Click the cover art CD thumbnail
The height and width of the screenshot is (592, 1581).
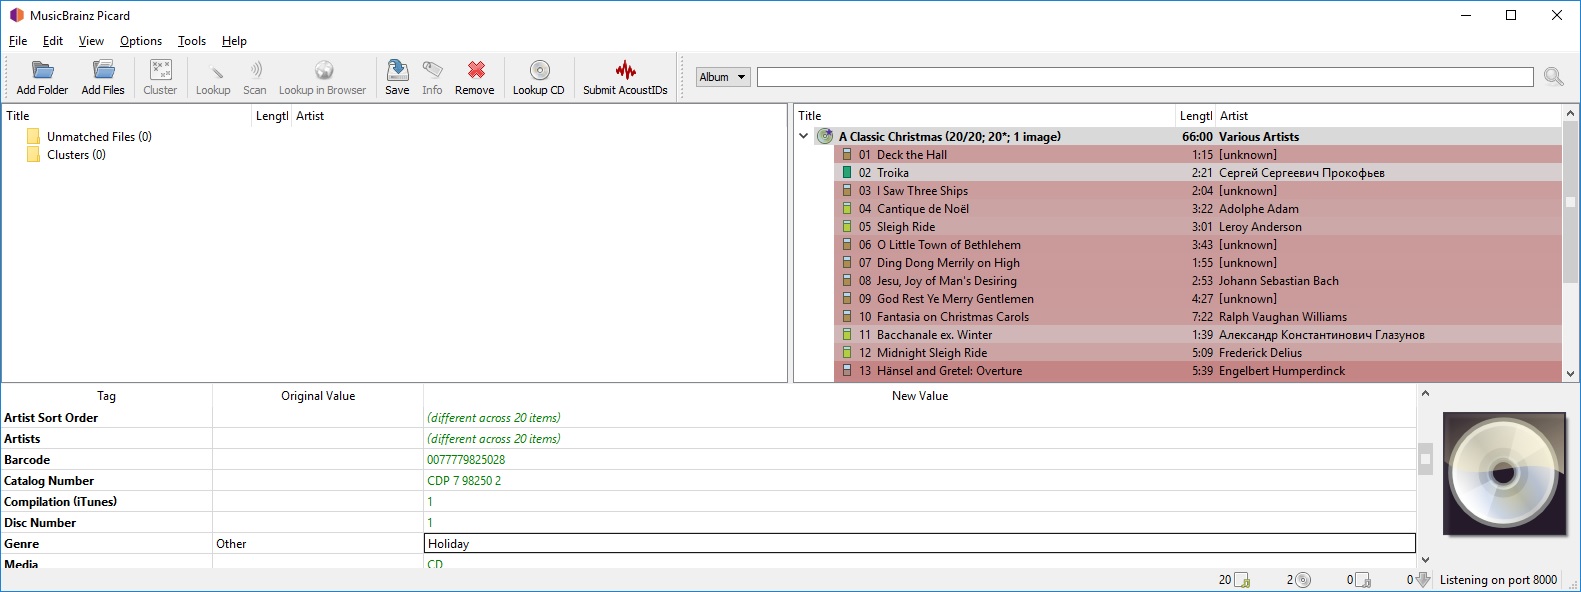pos(1504,474)
